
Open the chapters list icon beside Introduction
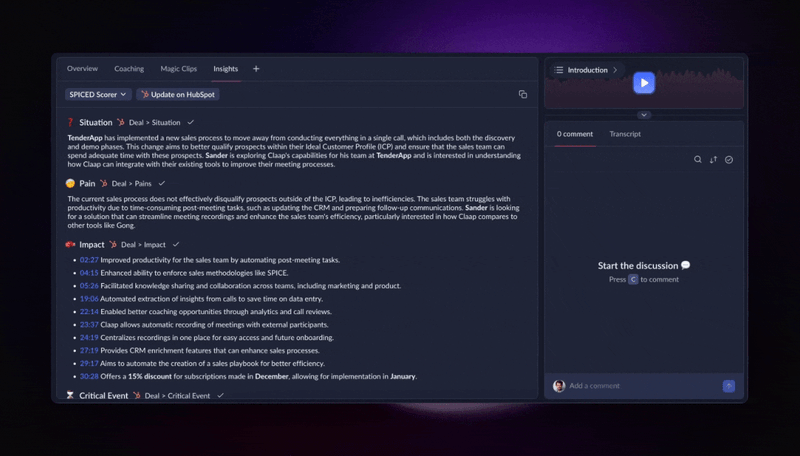pyautogui.click(x=559, y=70)
